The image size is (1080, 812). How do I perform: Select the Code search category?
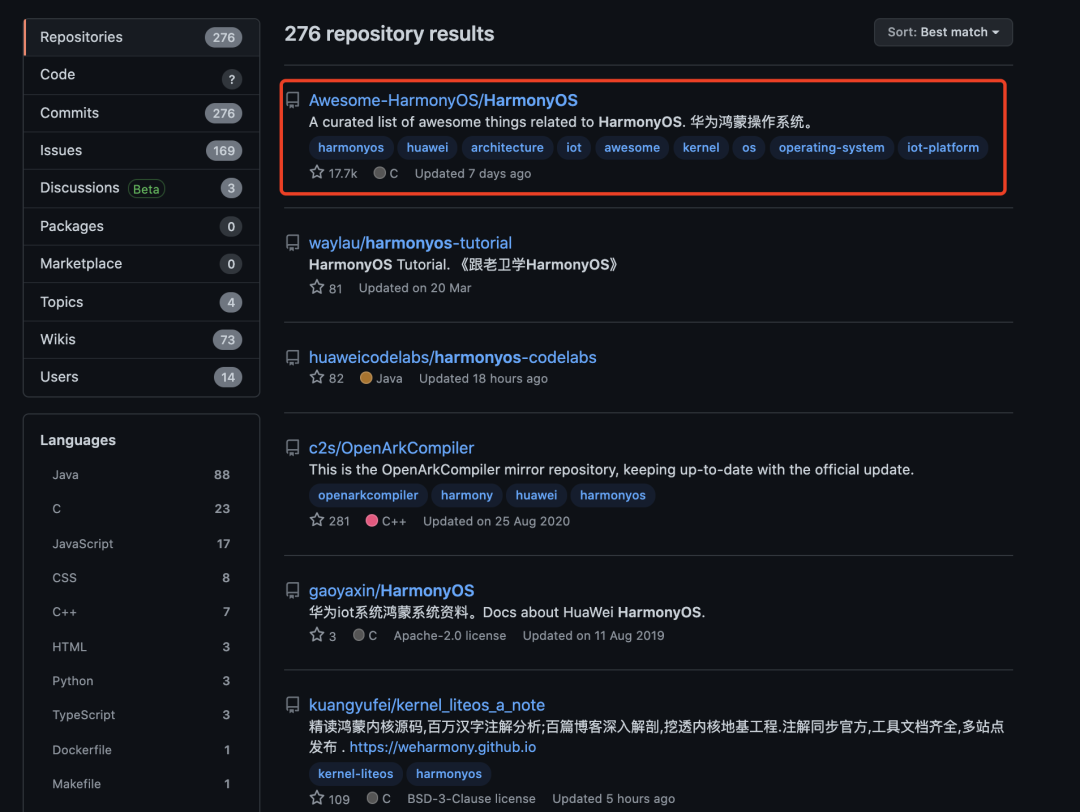142,75
